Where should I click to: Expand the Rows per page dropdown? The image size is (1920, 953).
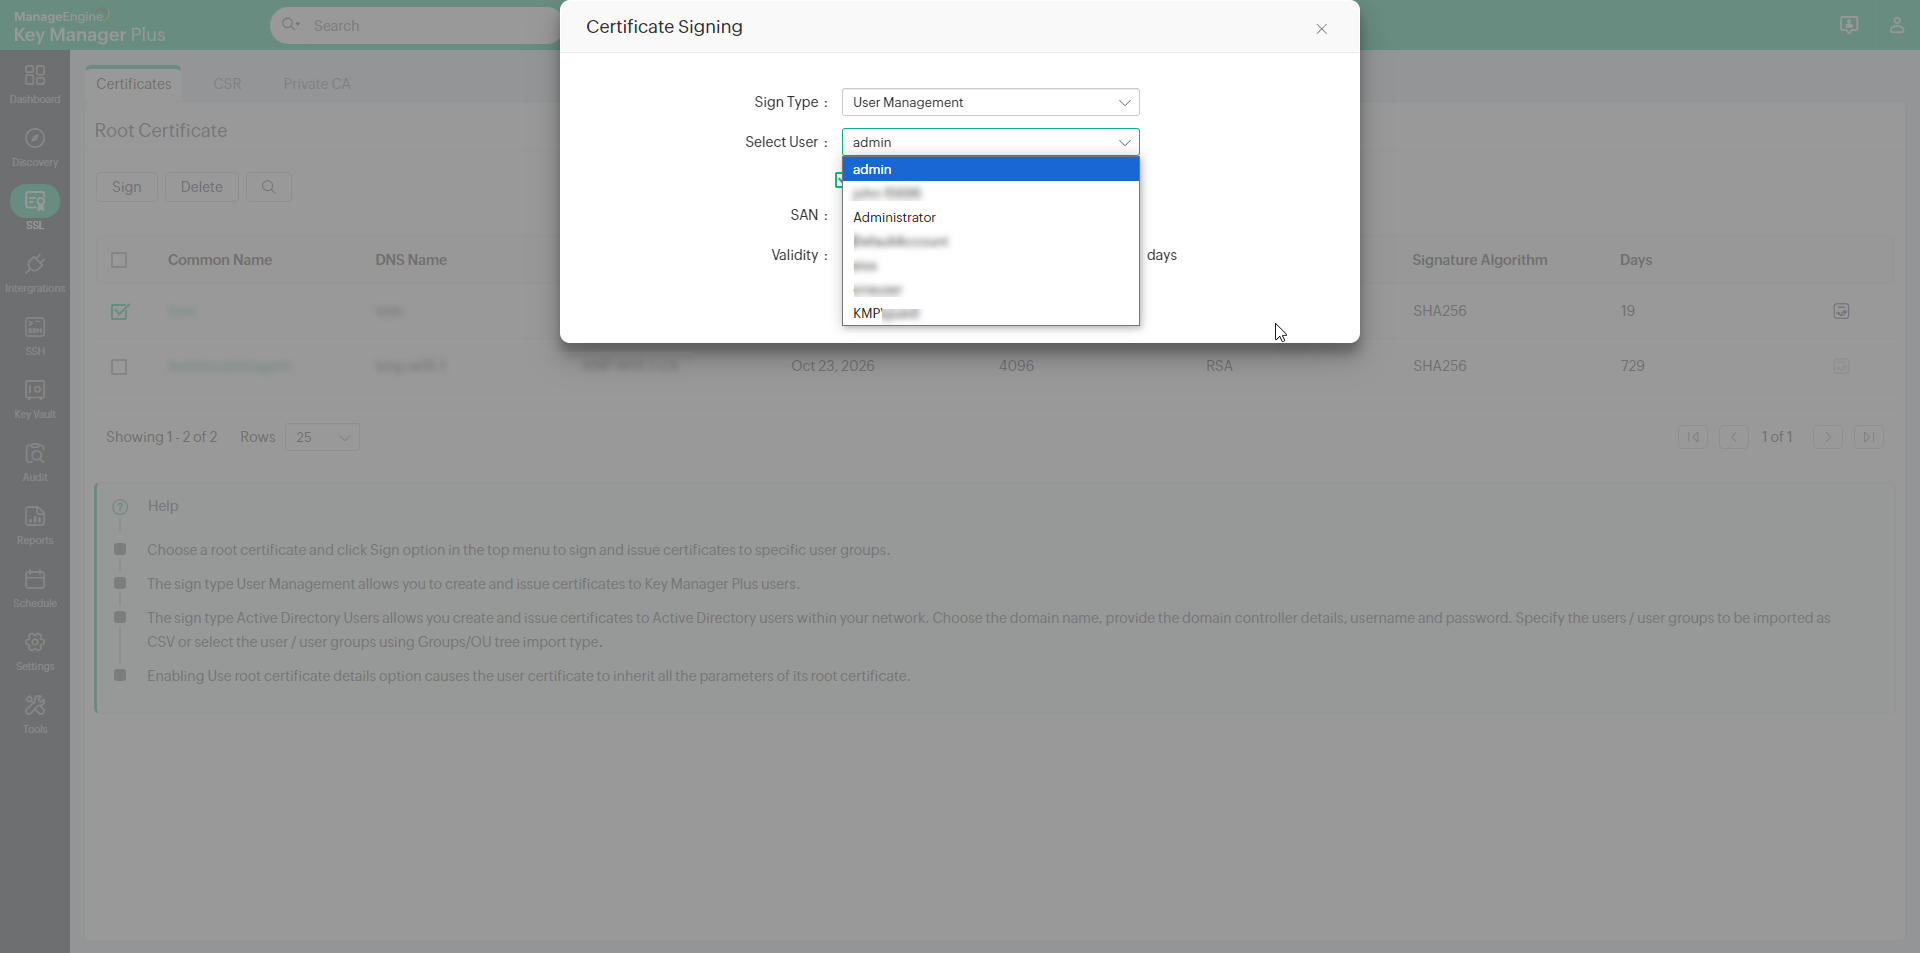(321, 437)
